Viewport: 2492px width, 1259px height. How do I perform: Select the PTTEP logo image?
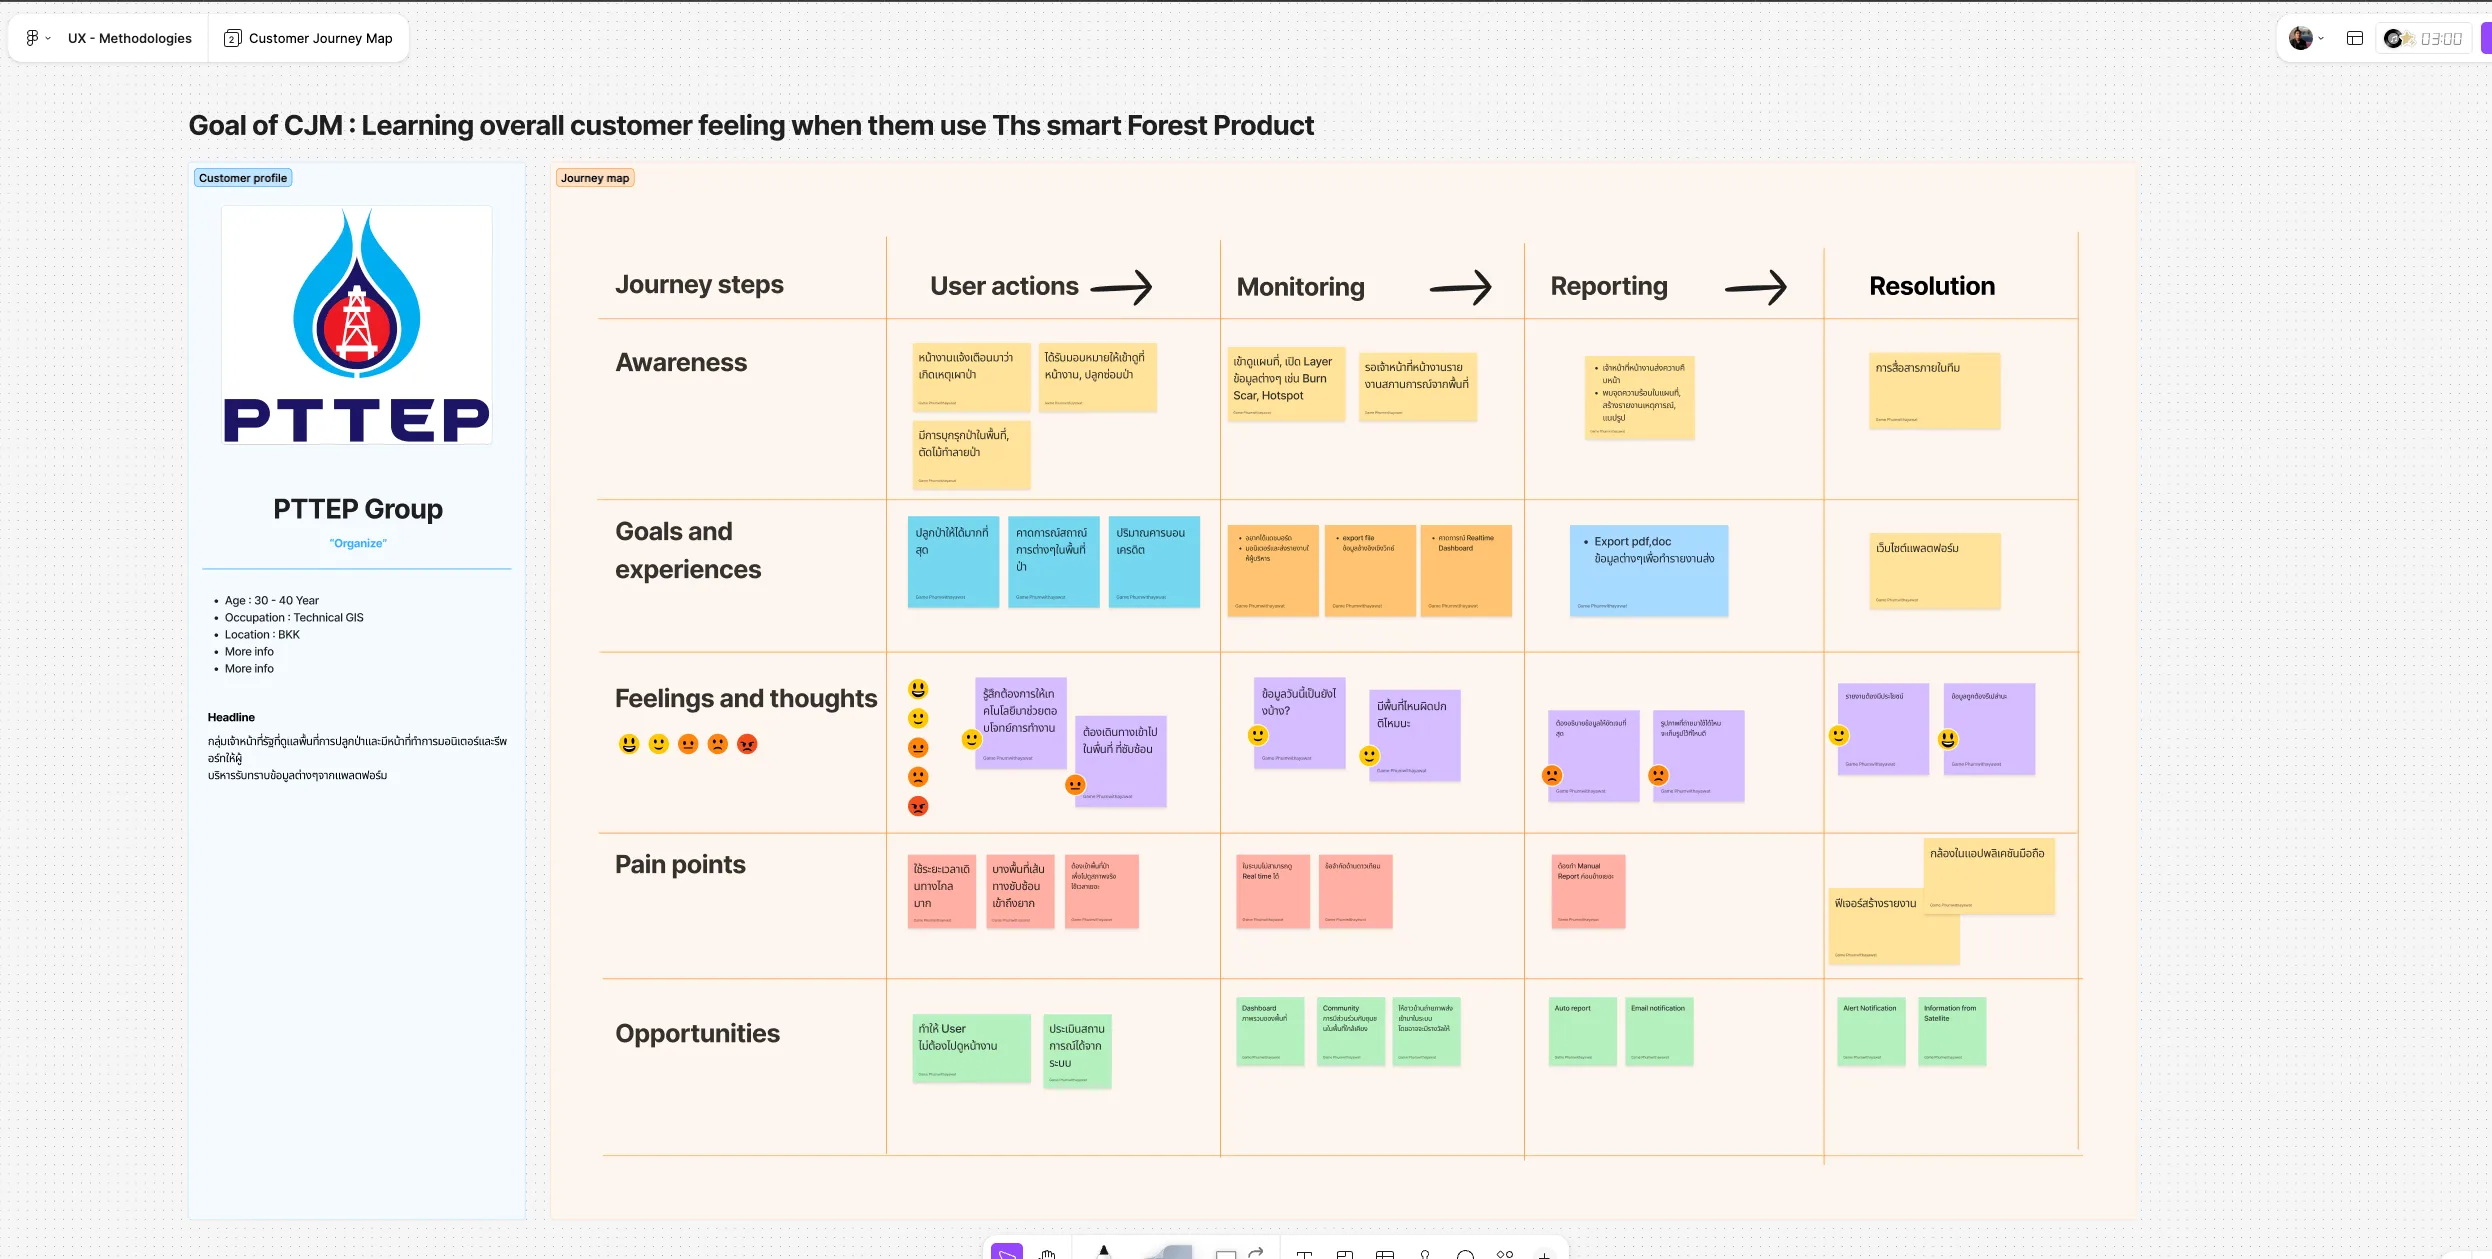tap(357, 325)
